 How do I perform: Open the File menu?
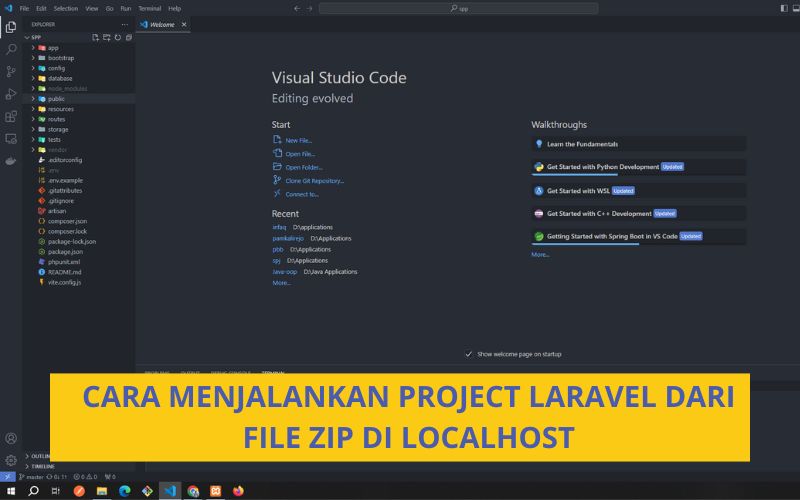coord(24,8)
